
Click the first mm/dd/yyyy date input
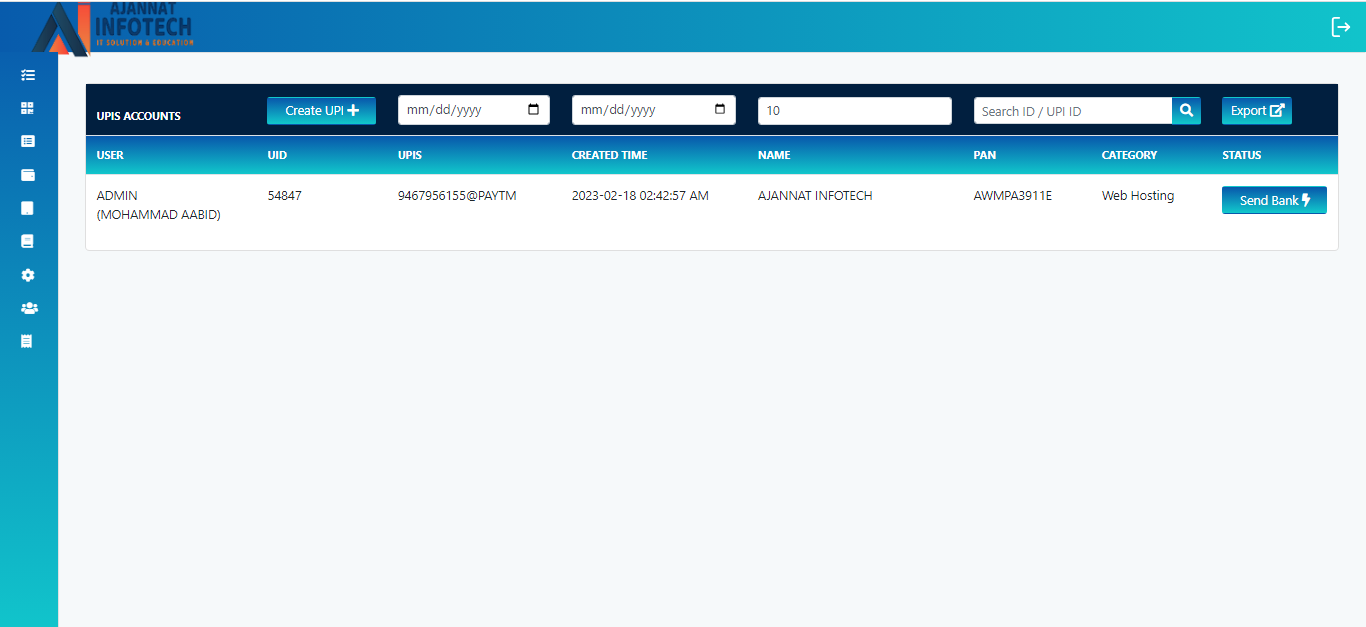coord(455,110)
